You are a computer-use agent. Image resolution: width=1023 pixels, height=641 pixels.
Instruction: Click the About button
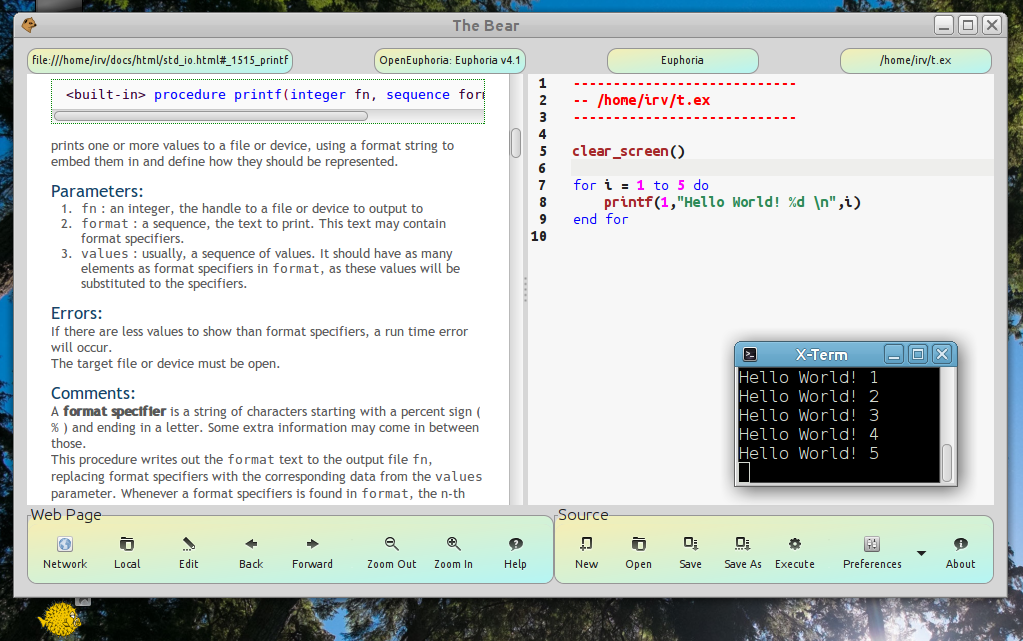tap(961, 545)
